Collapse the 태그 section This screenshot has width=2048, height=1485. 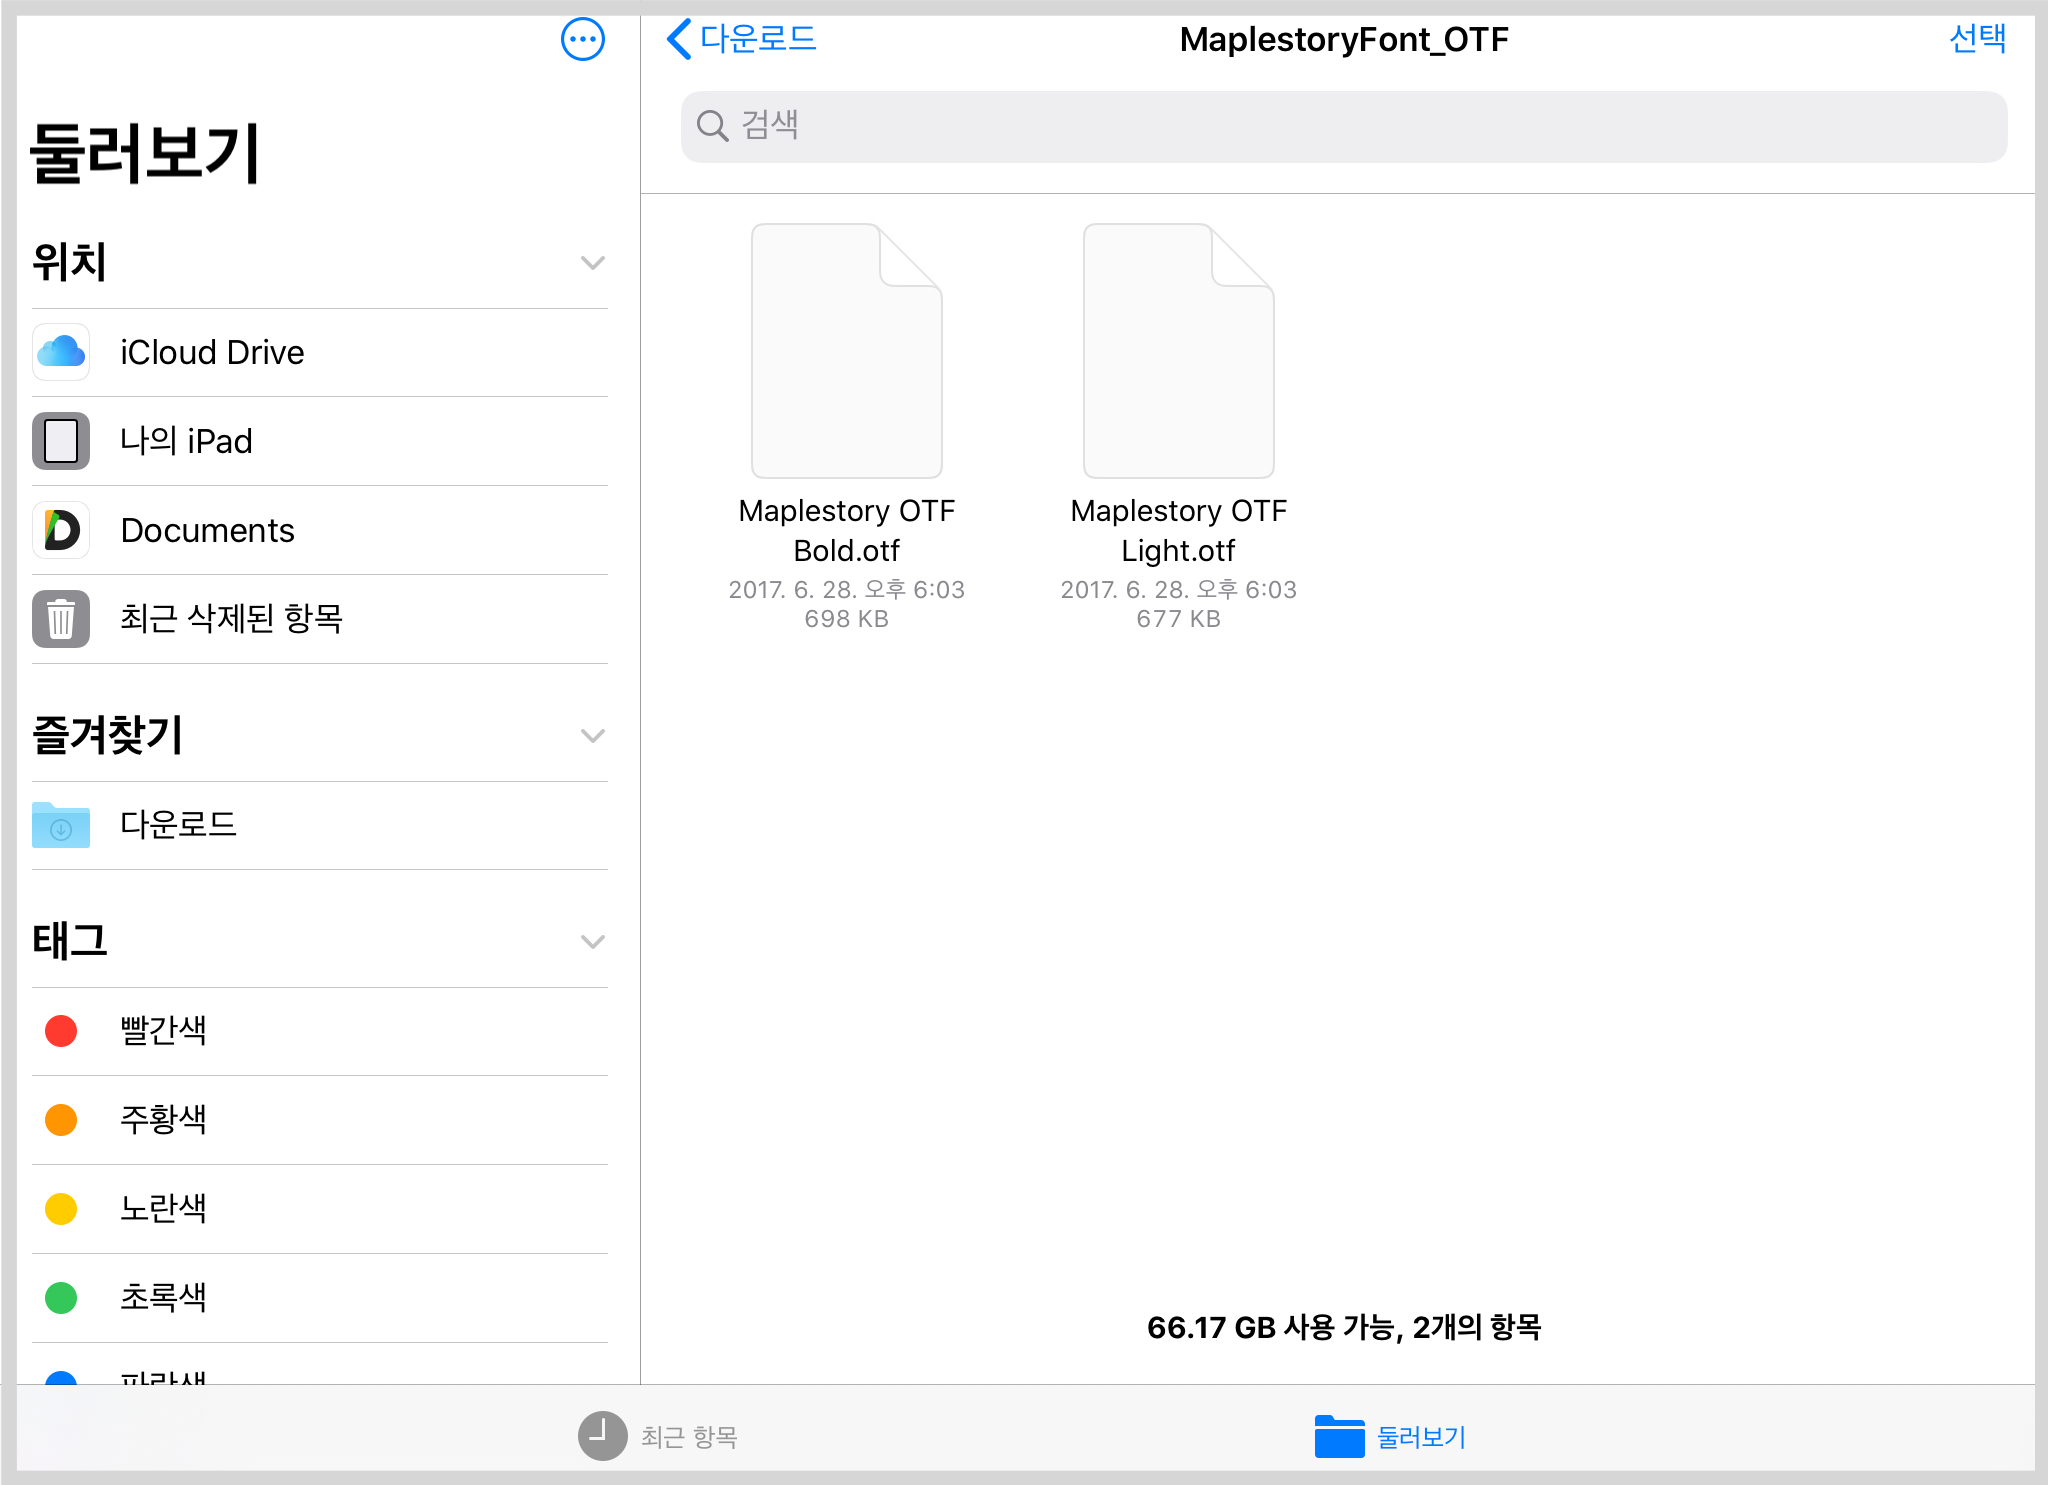pyautogui.click(x=592, y=942)
